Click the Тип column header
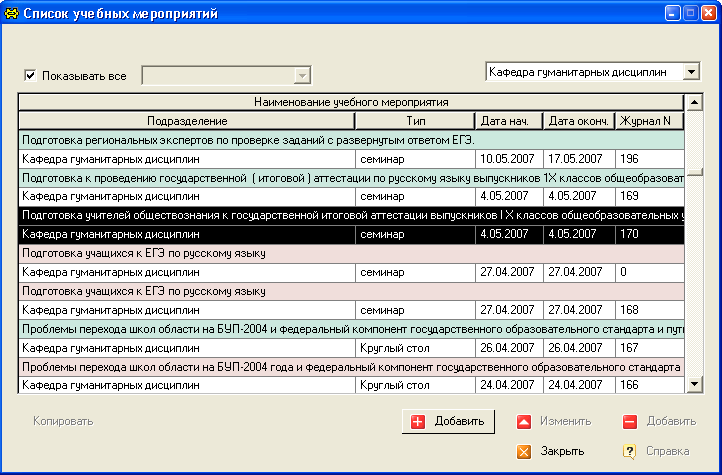The width and height of the screenshot is (722, 475). [x=415, y=121]
